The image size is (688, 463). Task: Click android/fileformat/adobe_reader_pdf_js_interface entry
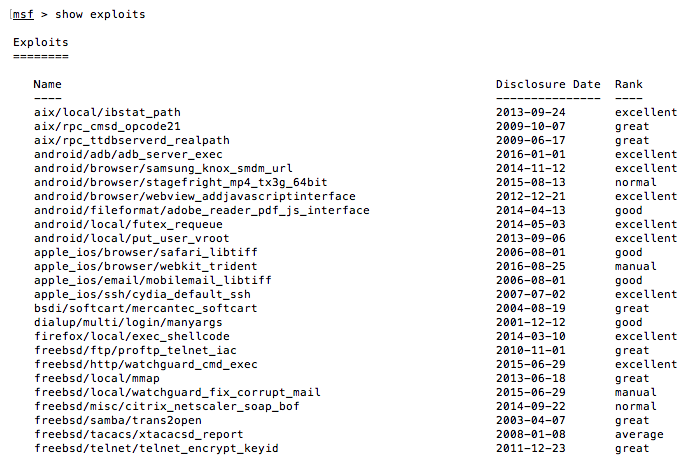[201, 211]
